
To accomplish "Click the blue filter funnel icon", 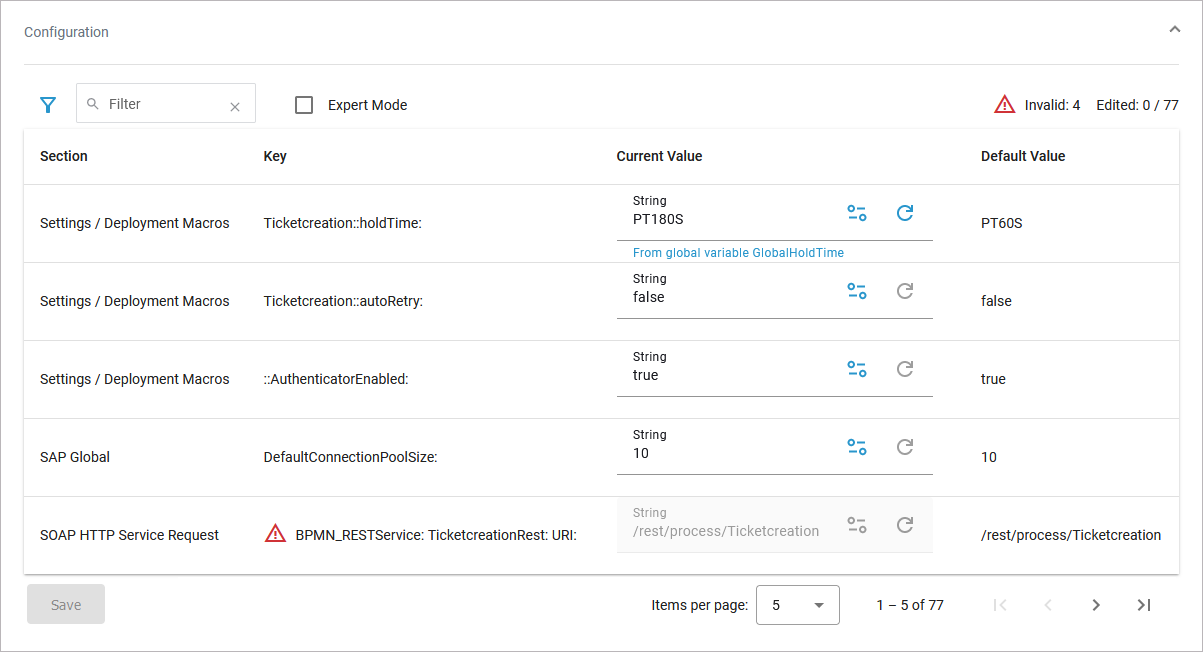I will point(47,105).
